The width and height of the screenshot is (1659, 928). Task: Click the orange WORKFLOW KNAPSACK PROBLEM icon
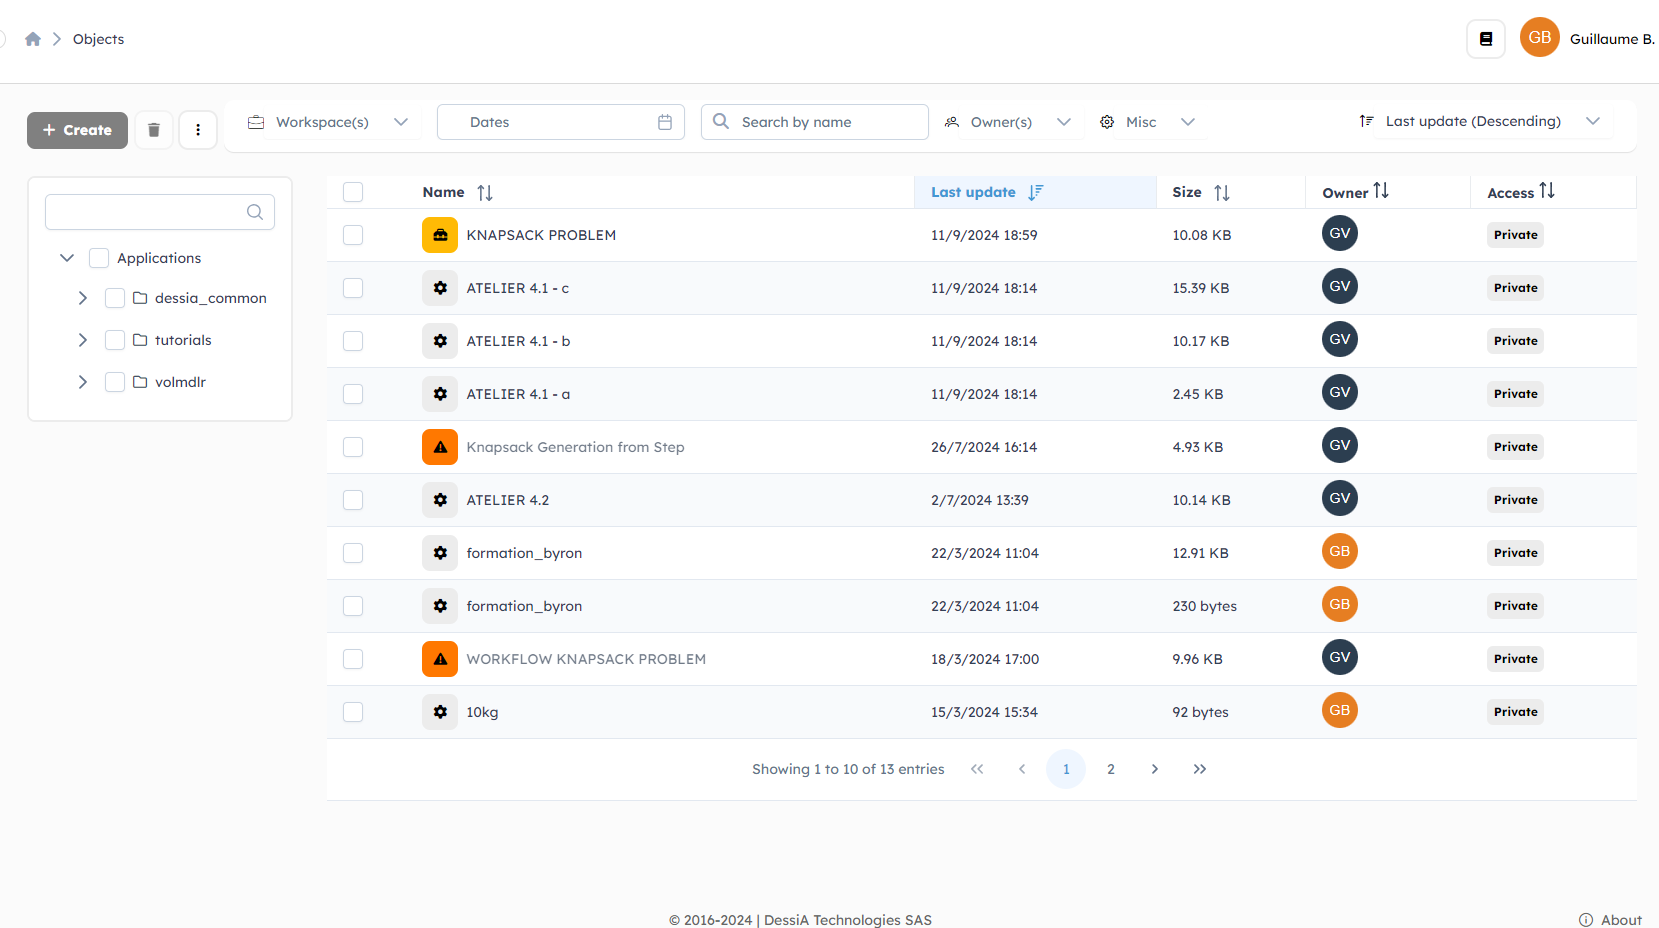[440, 659]
